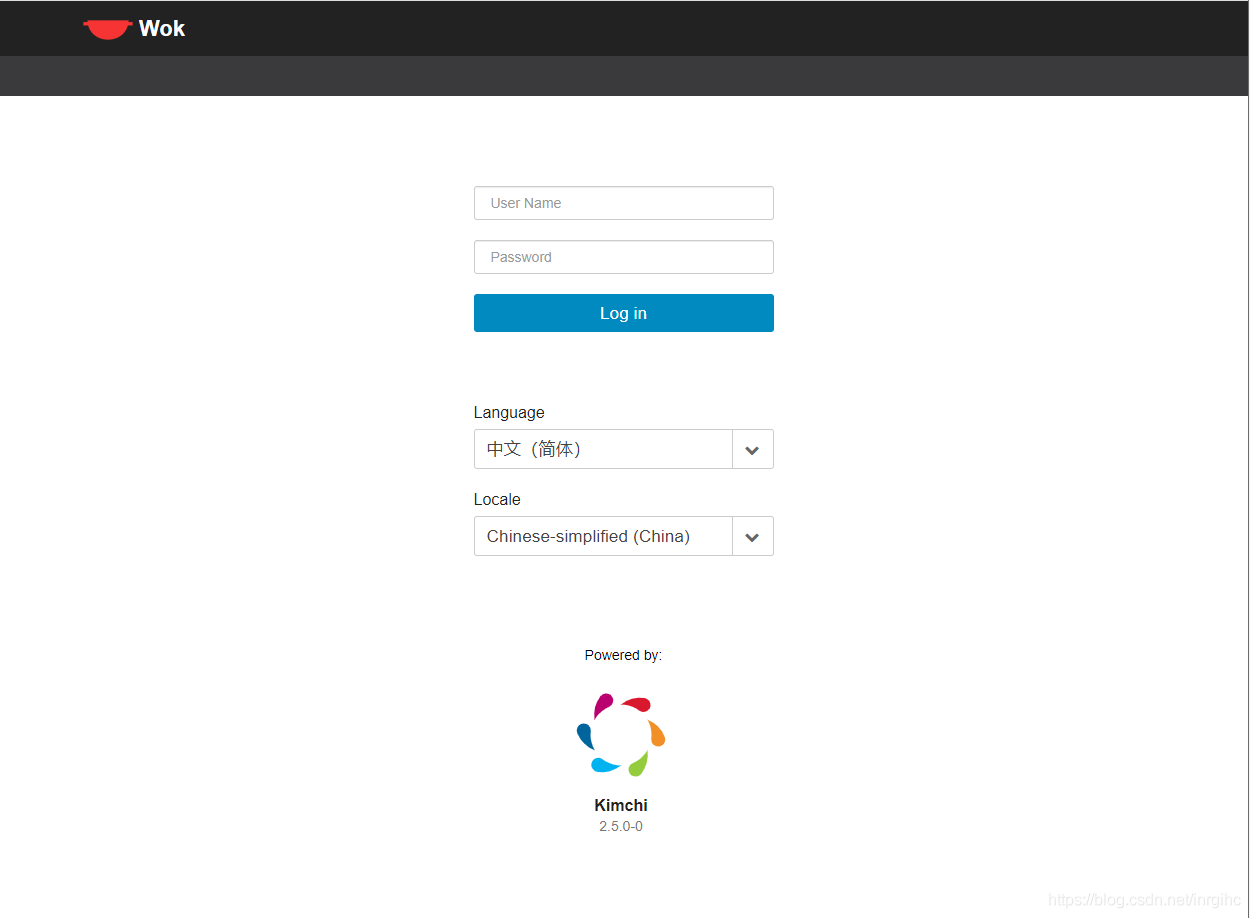
Task: Click the Locale field label
Action: click(497, 499)
